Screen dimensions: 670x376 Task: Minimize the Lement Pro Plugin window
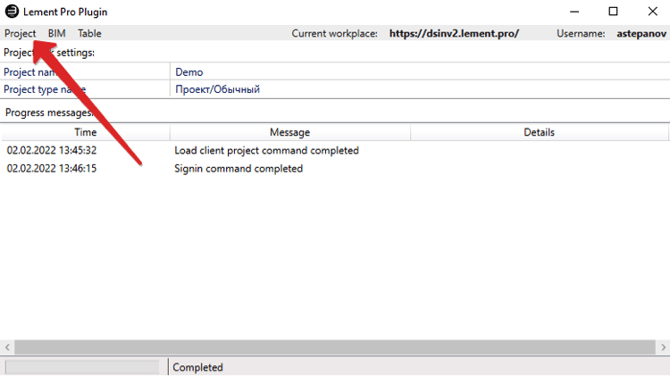pos(574,12)
